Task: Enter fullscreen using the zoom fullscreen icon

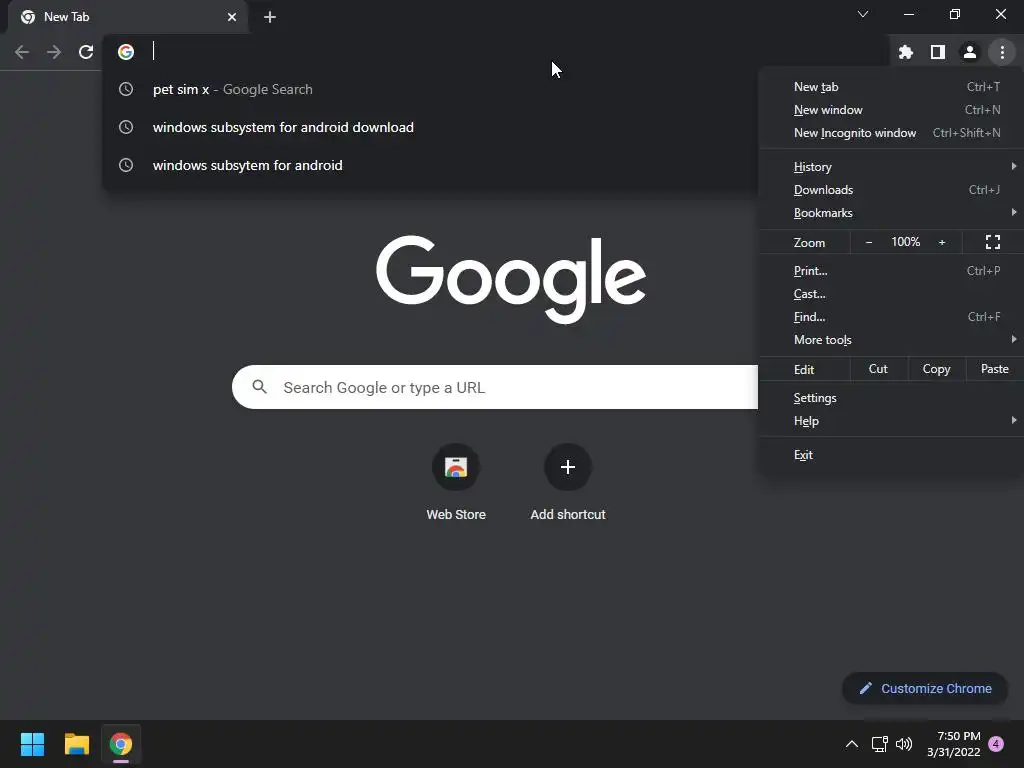Action: [x=993, y=242]
